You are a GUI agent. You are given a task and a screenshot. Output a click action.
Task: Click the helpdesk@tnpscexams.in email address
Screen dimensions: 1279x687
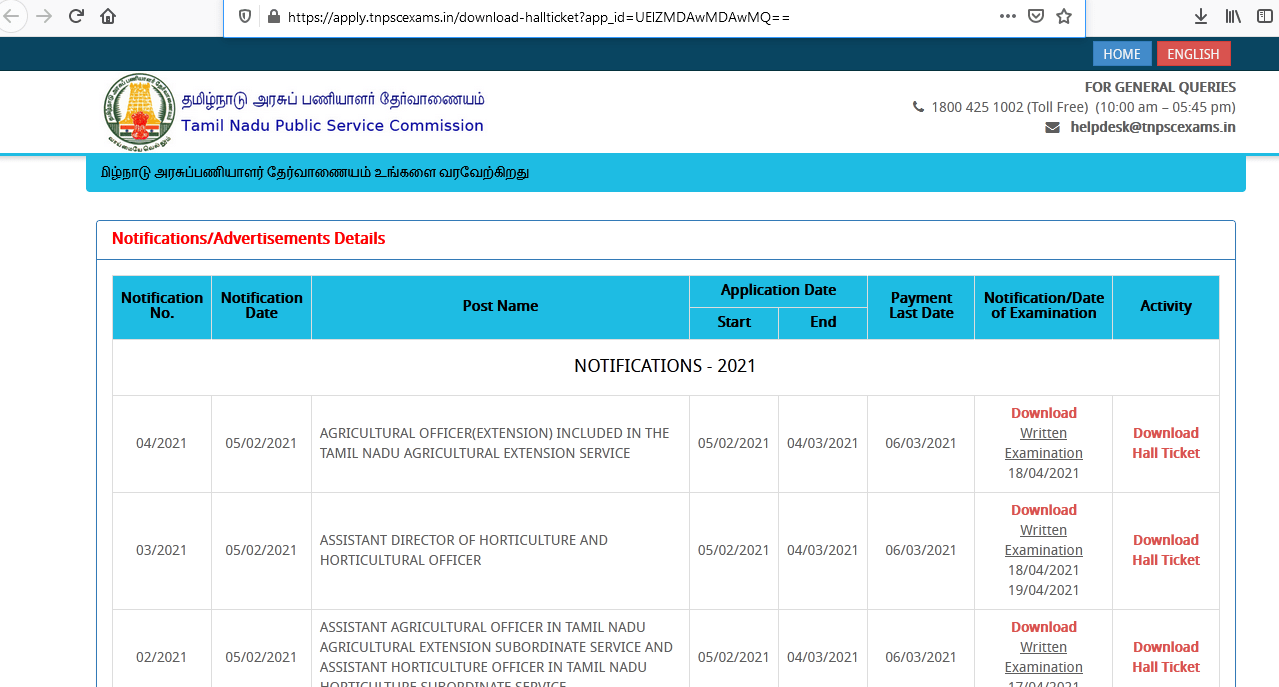[x=1152, y=127]
